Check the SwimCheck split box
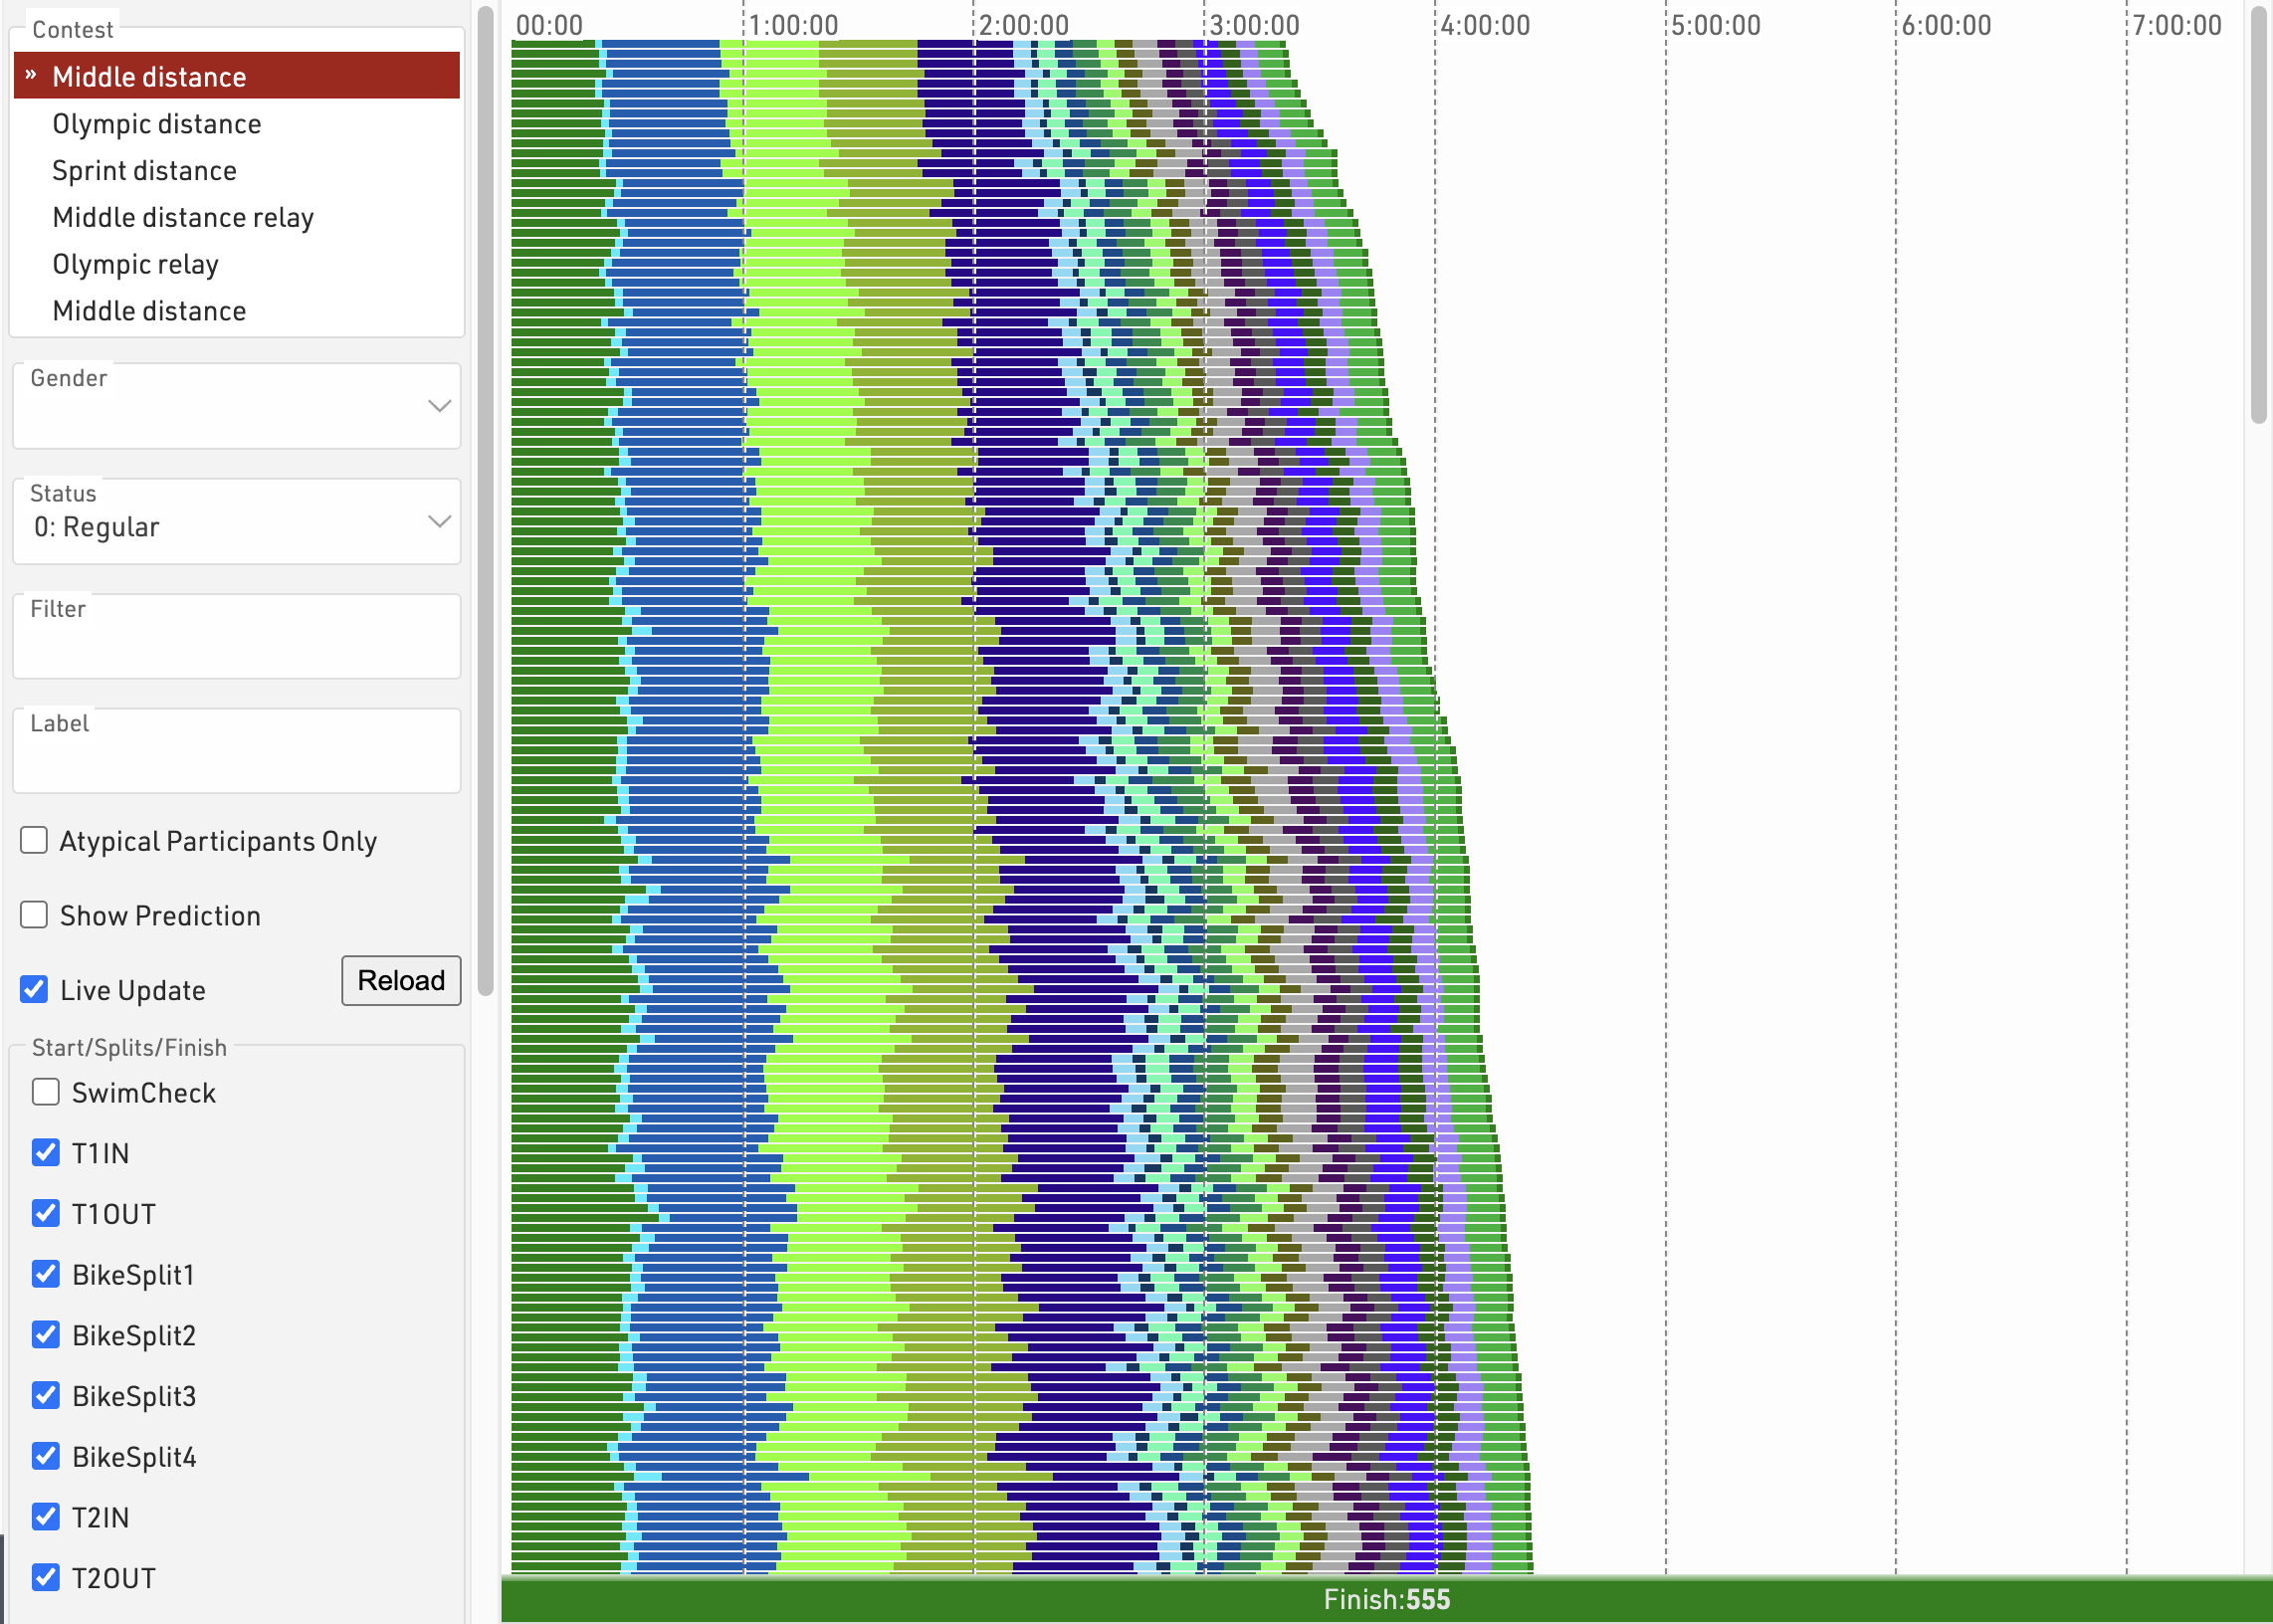The width and height of the screenshot is (2273, 1624). (x=46, y=1092)
